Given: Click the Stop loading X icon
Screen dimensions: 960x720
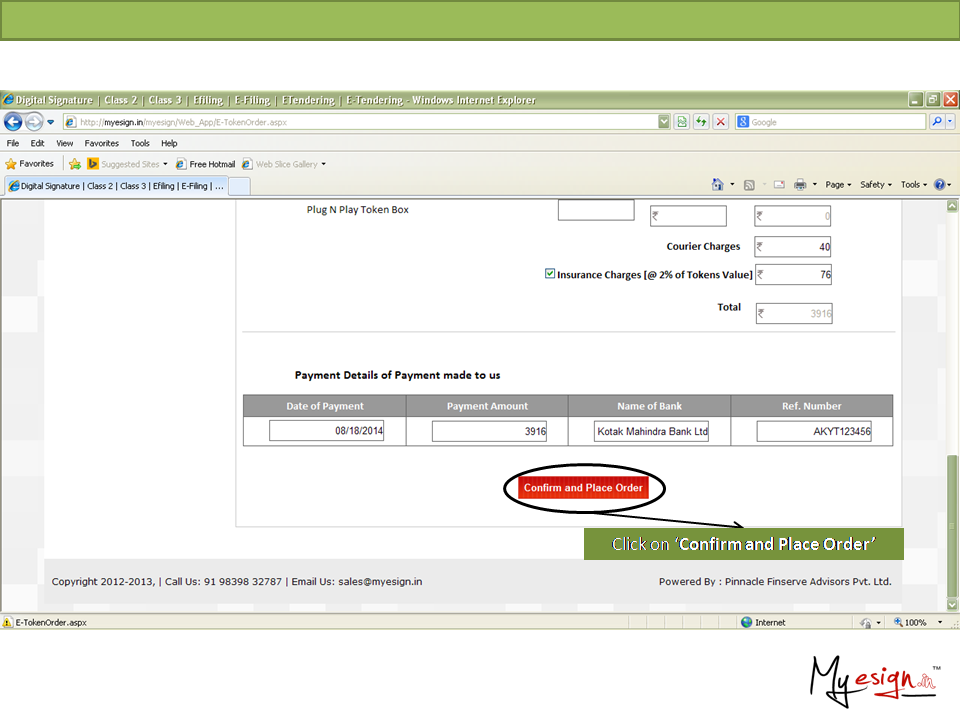Looking at the screenshot, I should (x=720, y=122).
